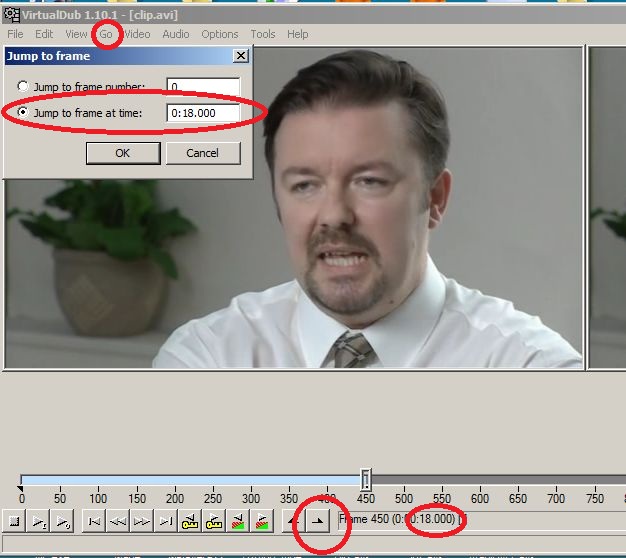Click the VirtualDub gear icon in the title bar

click(11, 15)
